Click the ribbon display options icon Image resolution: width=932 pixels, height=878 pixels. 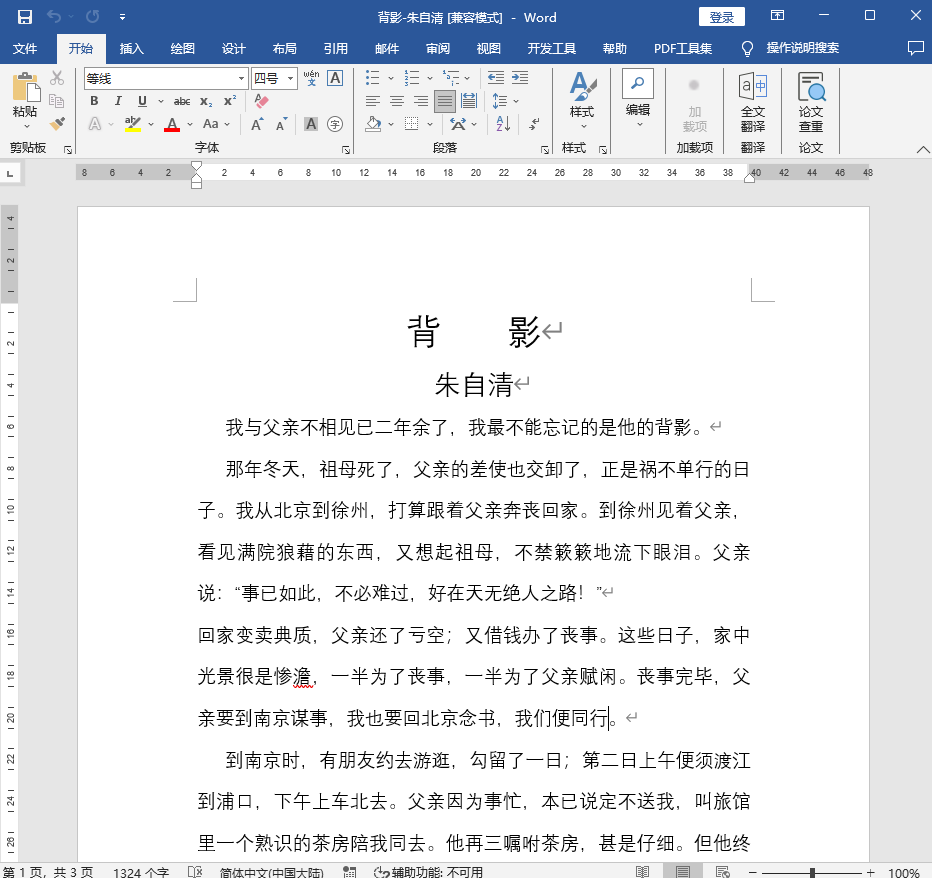777,16
